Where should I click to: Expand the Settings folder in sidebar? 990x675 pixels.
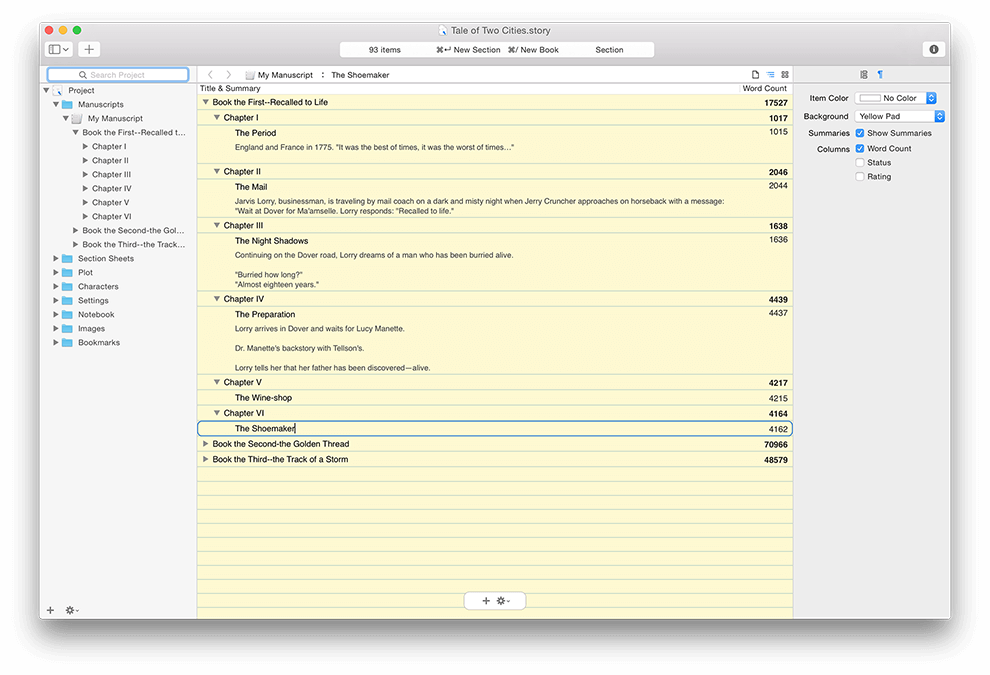[56, 301]
